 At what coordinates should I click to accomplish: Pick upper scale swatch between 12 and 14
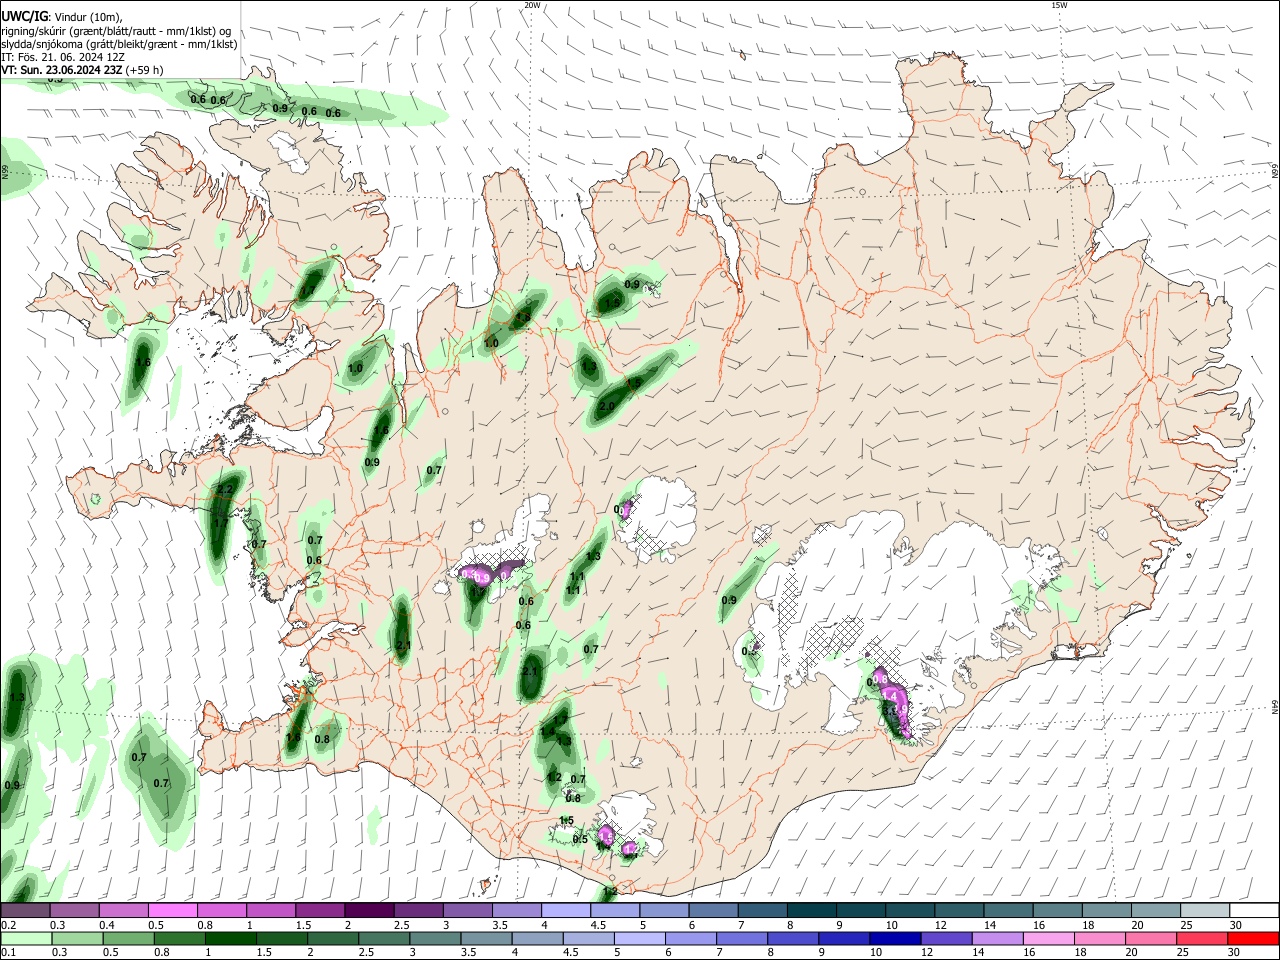click(x=960, y=910)
